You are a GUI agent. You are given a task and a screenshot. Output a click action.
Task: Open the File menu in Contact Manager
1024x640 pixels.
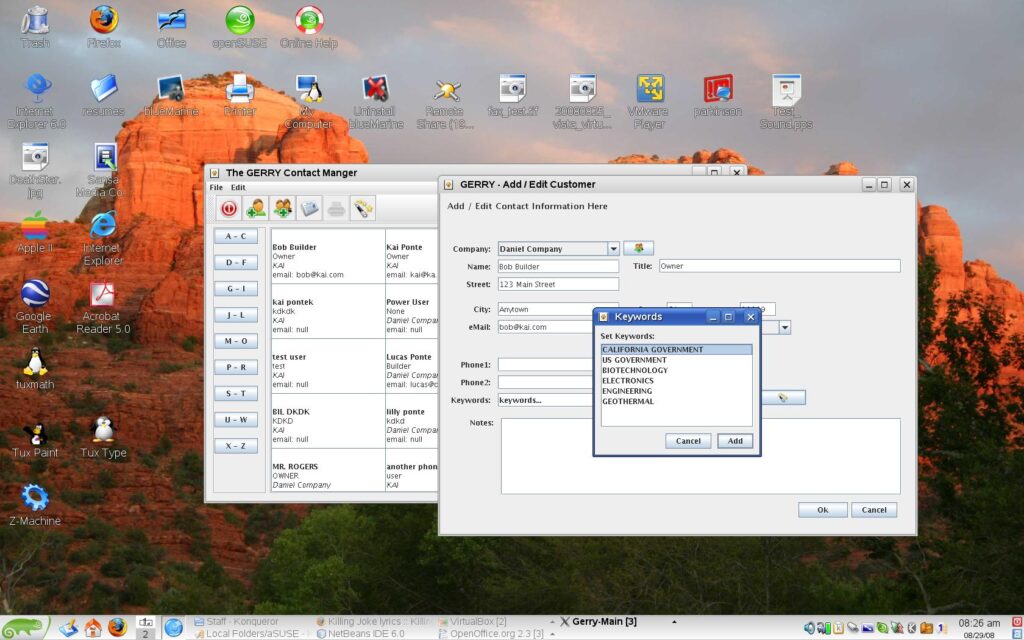coord(216,188)
